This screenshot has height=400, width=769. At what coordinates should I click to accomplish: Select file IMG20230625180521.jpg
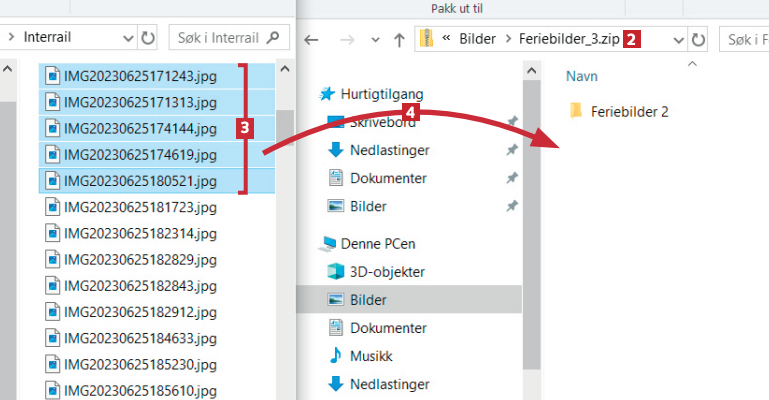157,181
